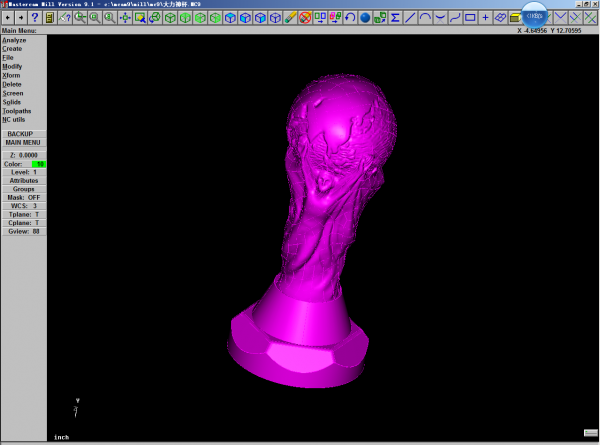Click the Level: 1 button
The image size is (600, 445).
point(24,172)
